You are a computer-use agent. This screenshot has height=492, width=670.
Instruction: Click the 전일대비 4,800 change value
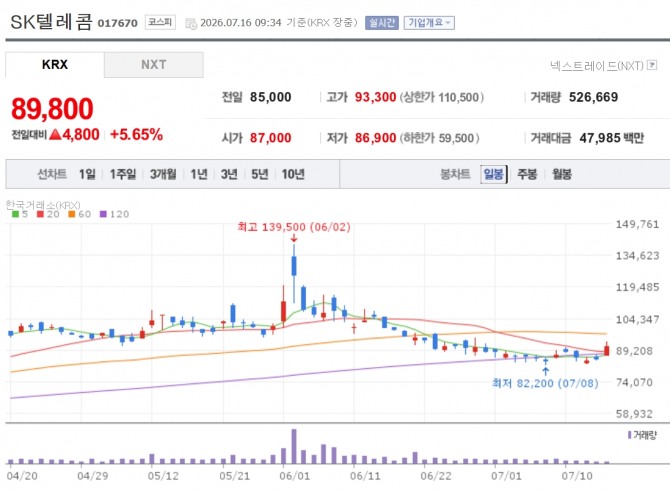pos(55,135)
